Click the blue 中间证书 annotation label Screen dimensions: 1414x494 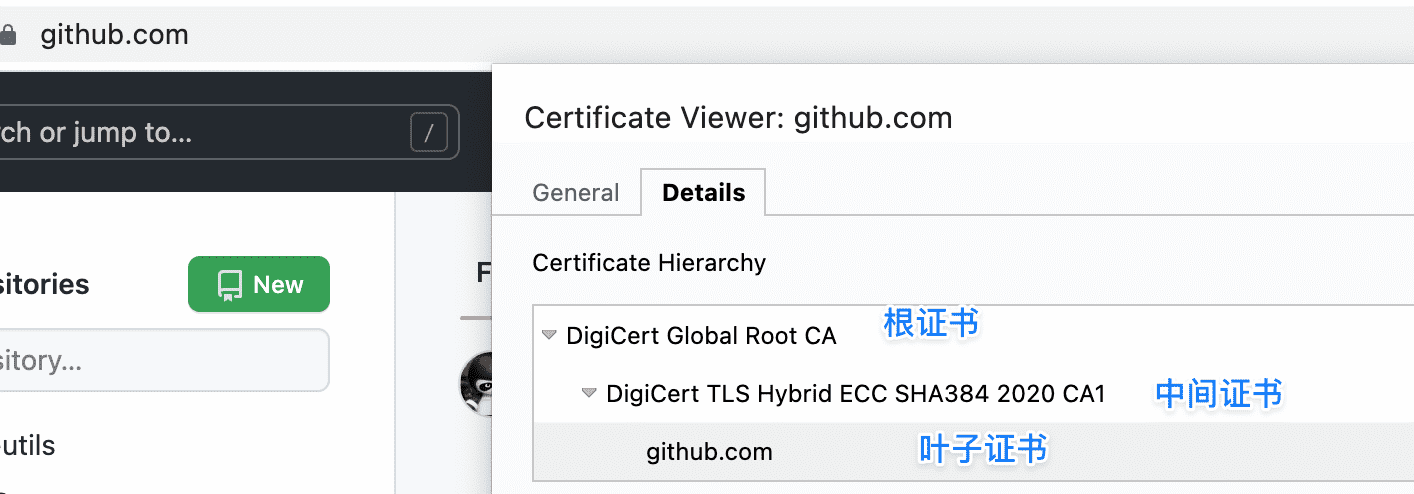(x=1218, y=394)
